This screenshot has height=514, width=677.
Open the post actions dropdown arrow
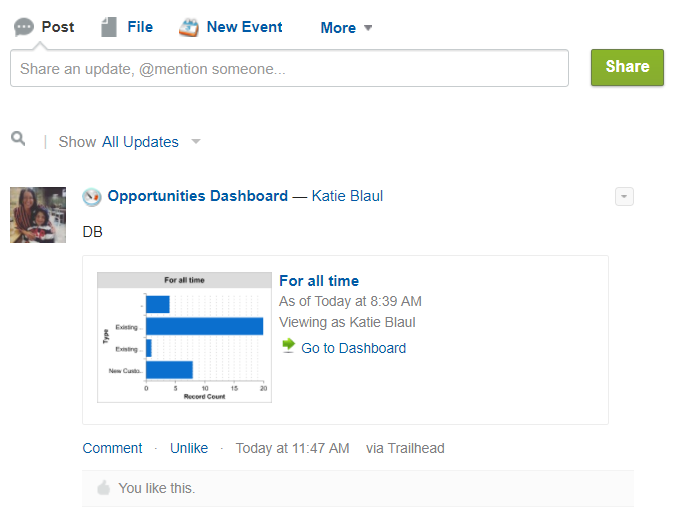click(x=624, y=197)
